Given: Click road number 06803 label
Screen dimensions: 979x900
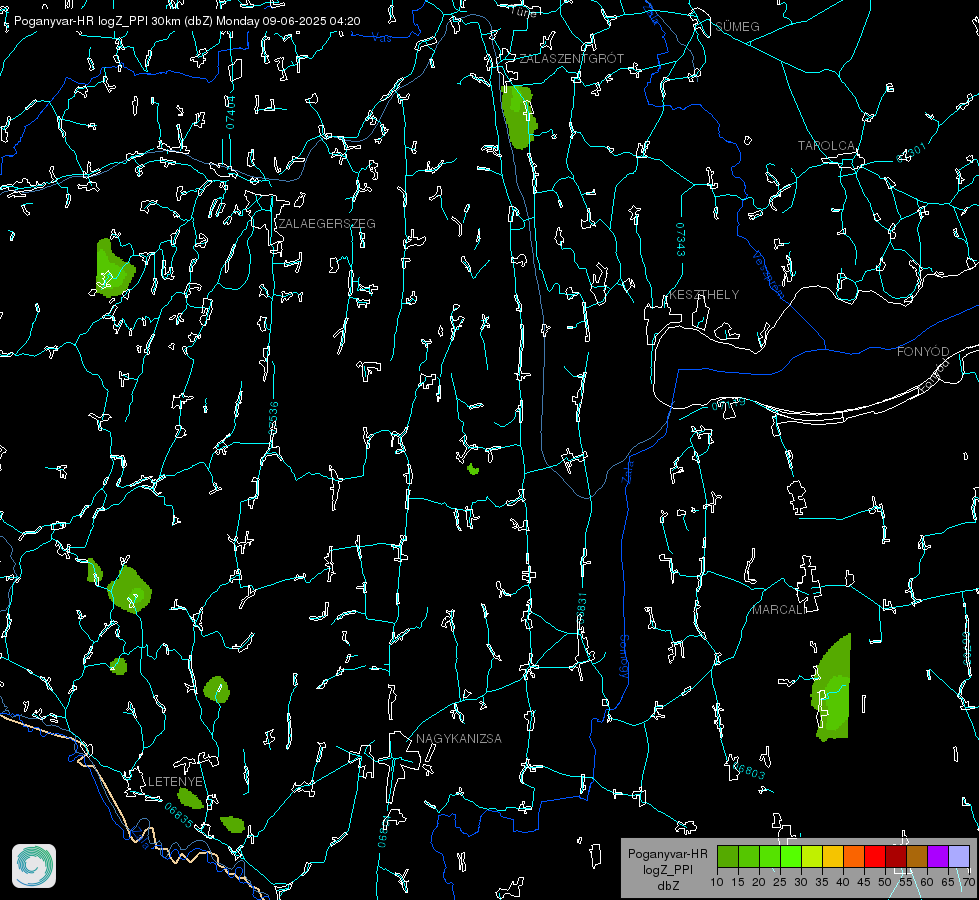Looking at the screenshot, I should coord(747,769).
